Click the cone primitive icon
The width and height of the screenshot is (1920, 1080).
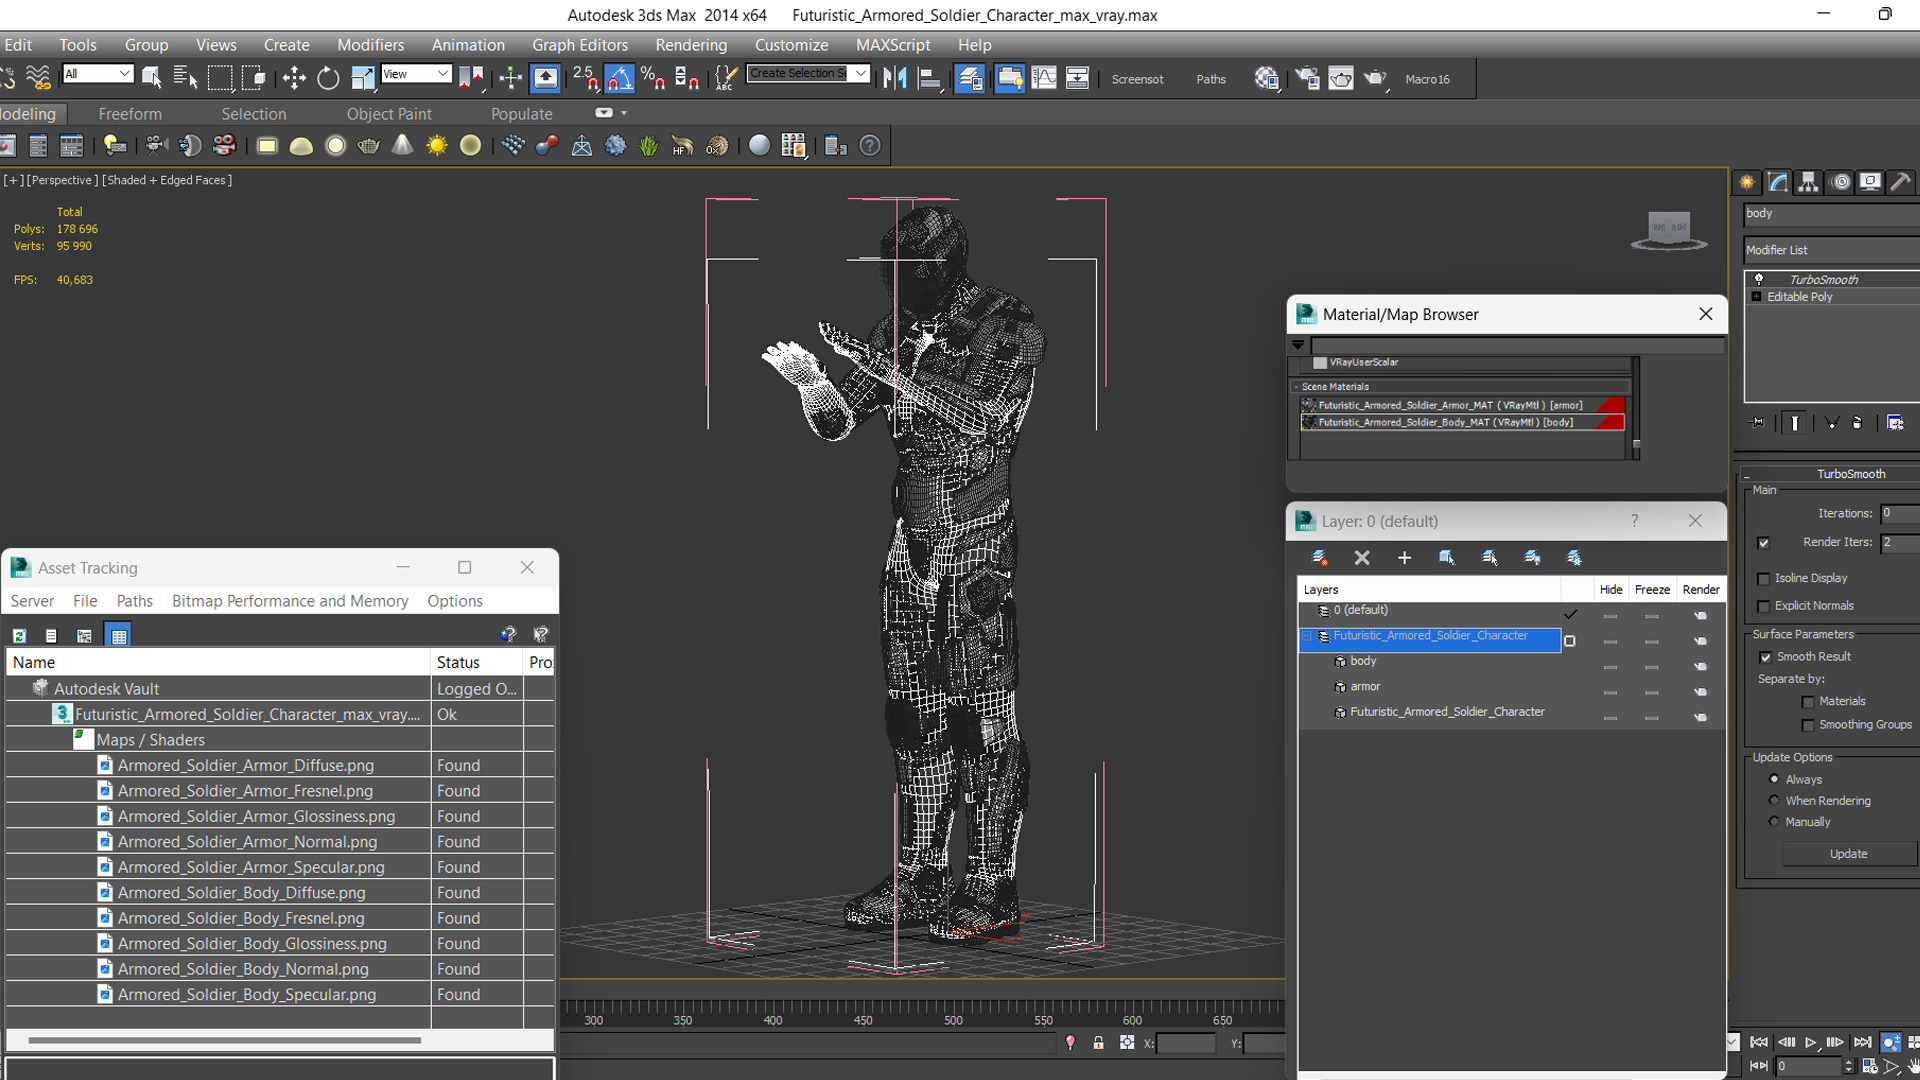pos(402,146)
